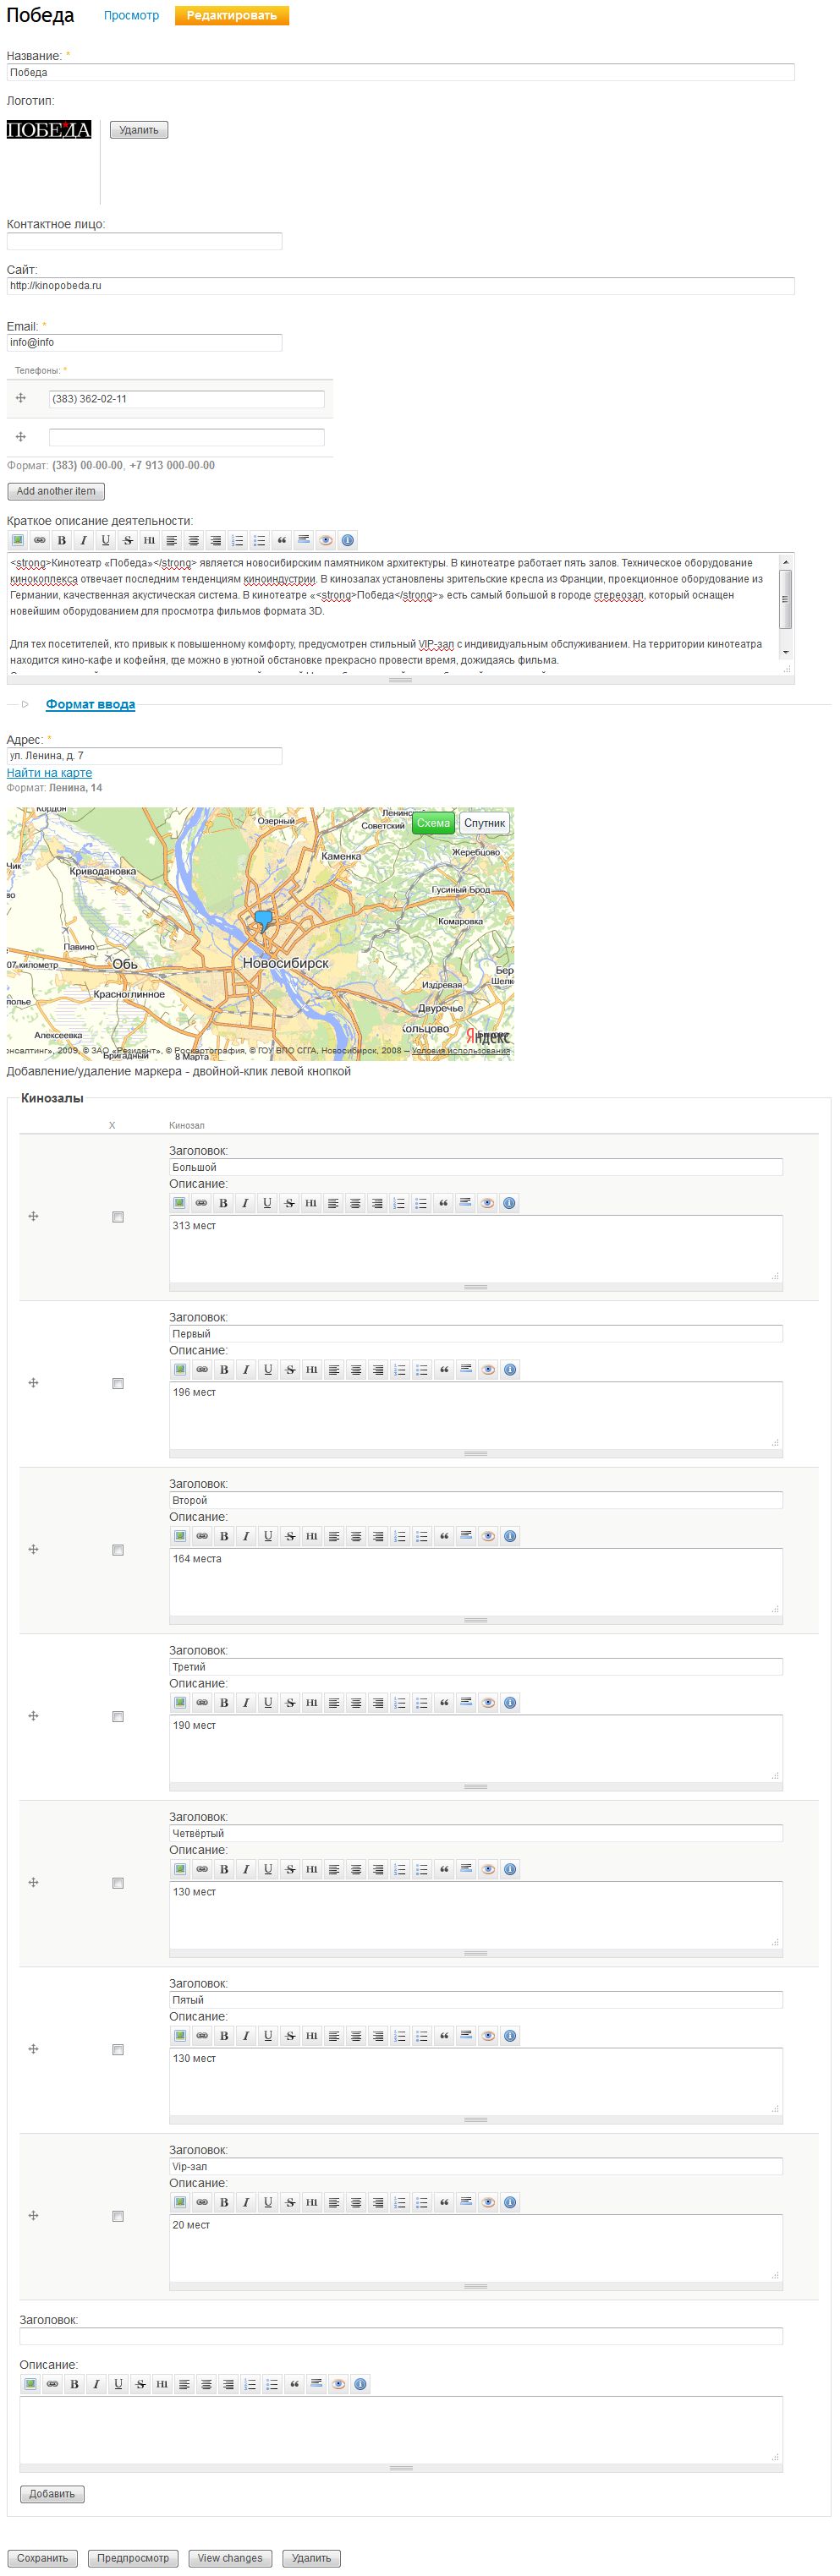This screenshot has height=2576, width=840.
Task: Tick the checkbox for Четвёртый hall row
Action: point(118,1883)
